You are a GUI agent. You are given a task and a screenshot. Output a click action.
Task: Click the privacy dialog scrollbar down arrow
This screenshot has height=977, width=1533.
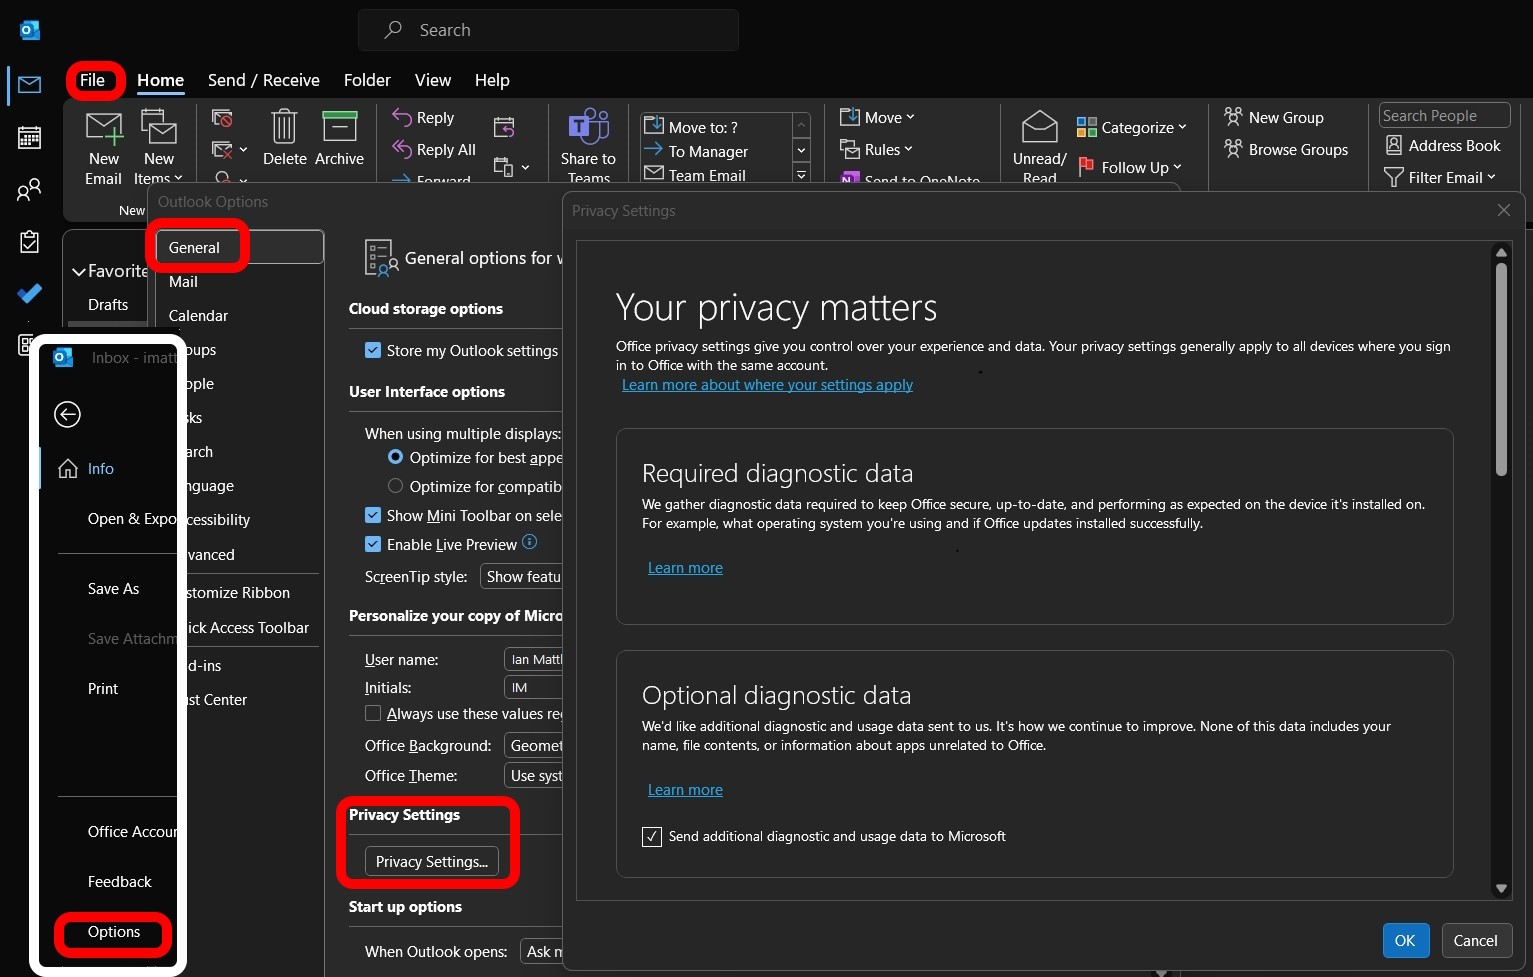[x=1500, y=888]
